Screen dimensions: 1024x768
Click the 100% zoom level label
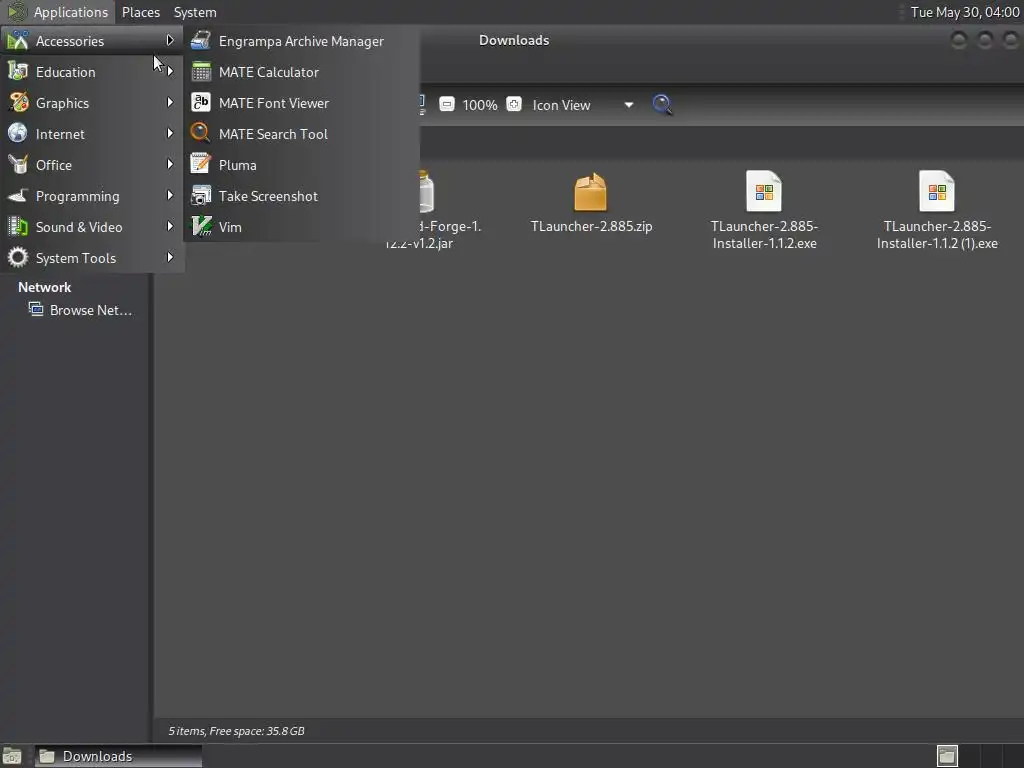(480, 105)
